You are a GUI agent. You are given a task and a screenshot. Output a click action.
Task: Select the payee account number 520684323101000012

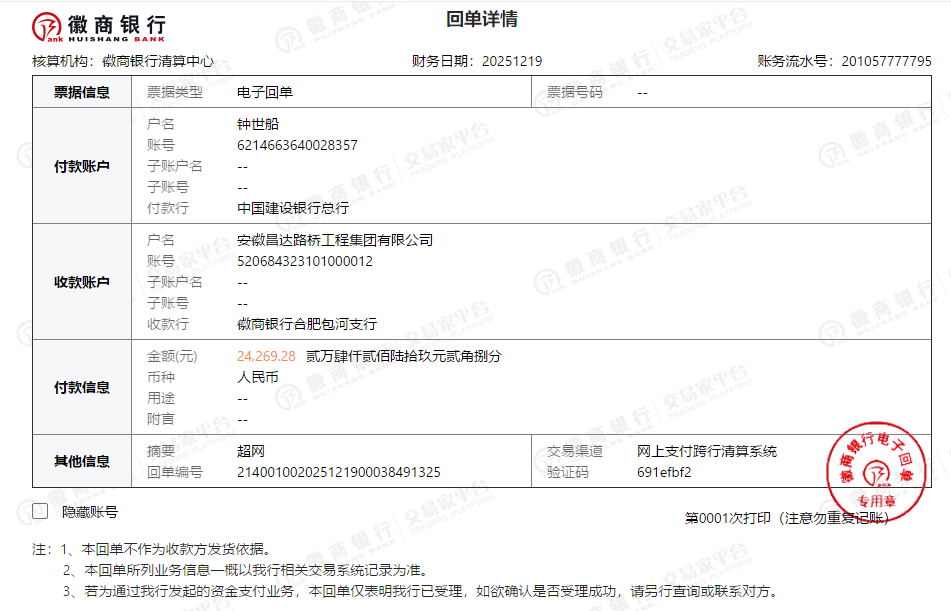pos(304,261)
